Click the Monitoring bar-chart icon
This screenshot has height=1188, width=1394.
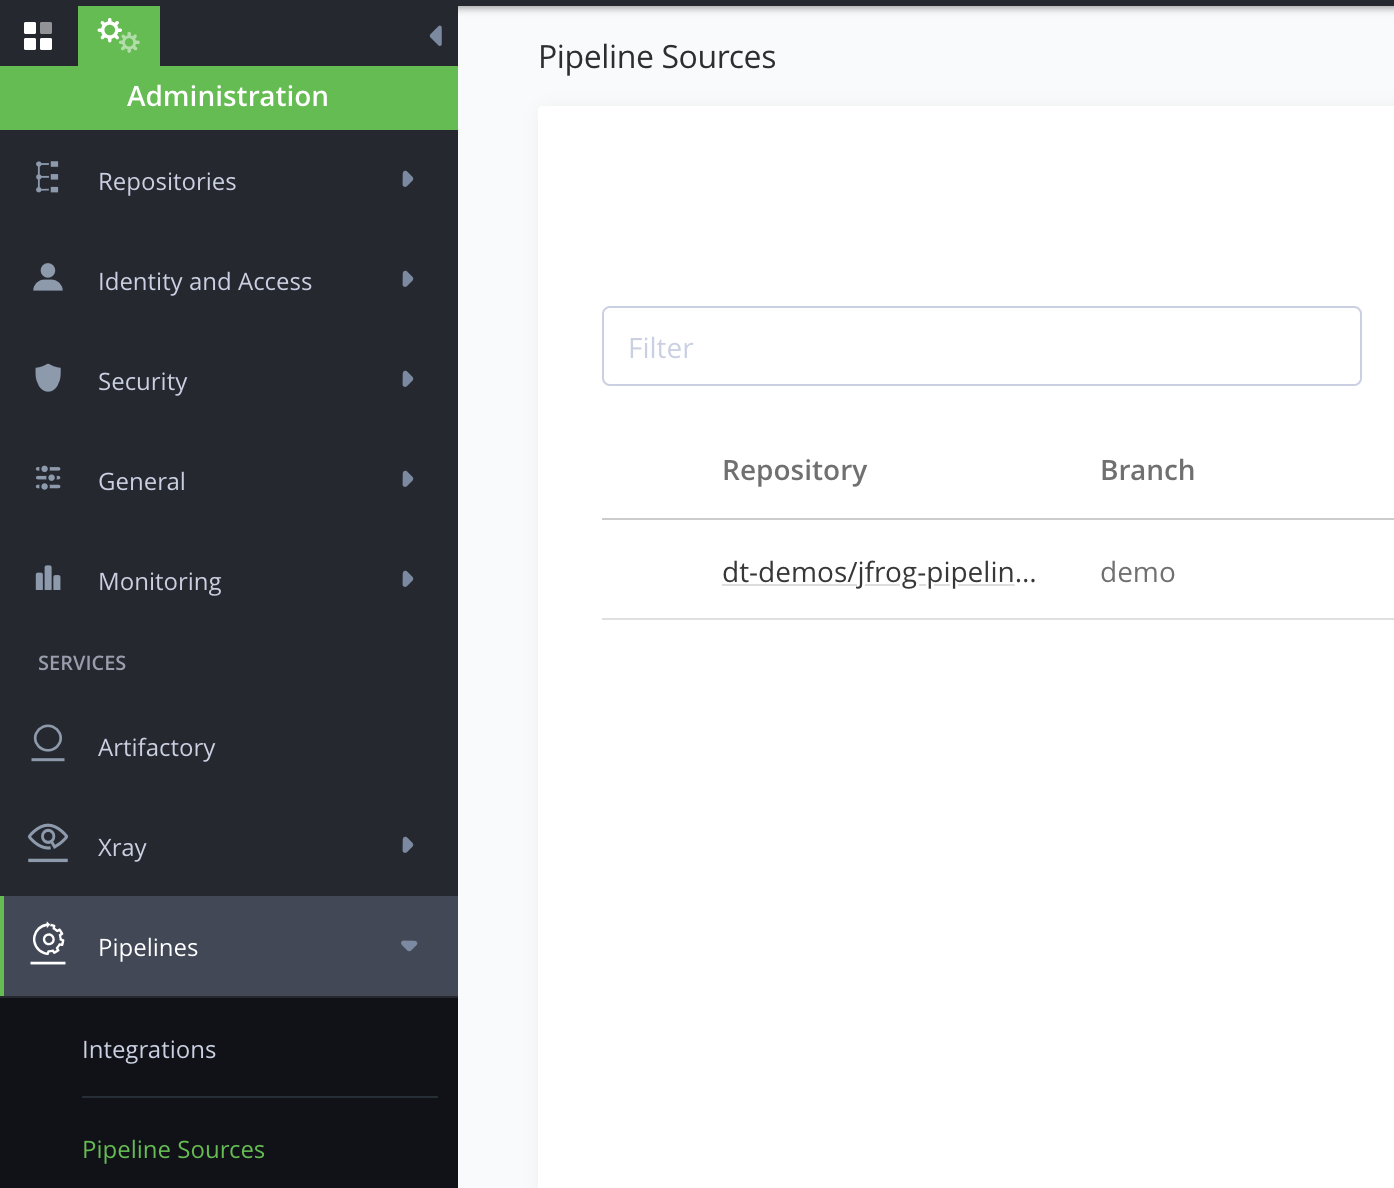[45, 580]
